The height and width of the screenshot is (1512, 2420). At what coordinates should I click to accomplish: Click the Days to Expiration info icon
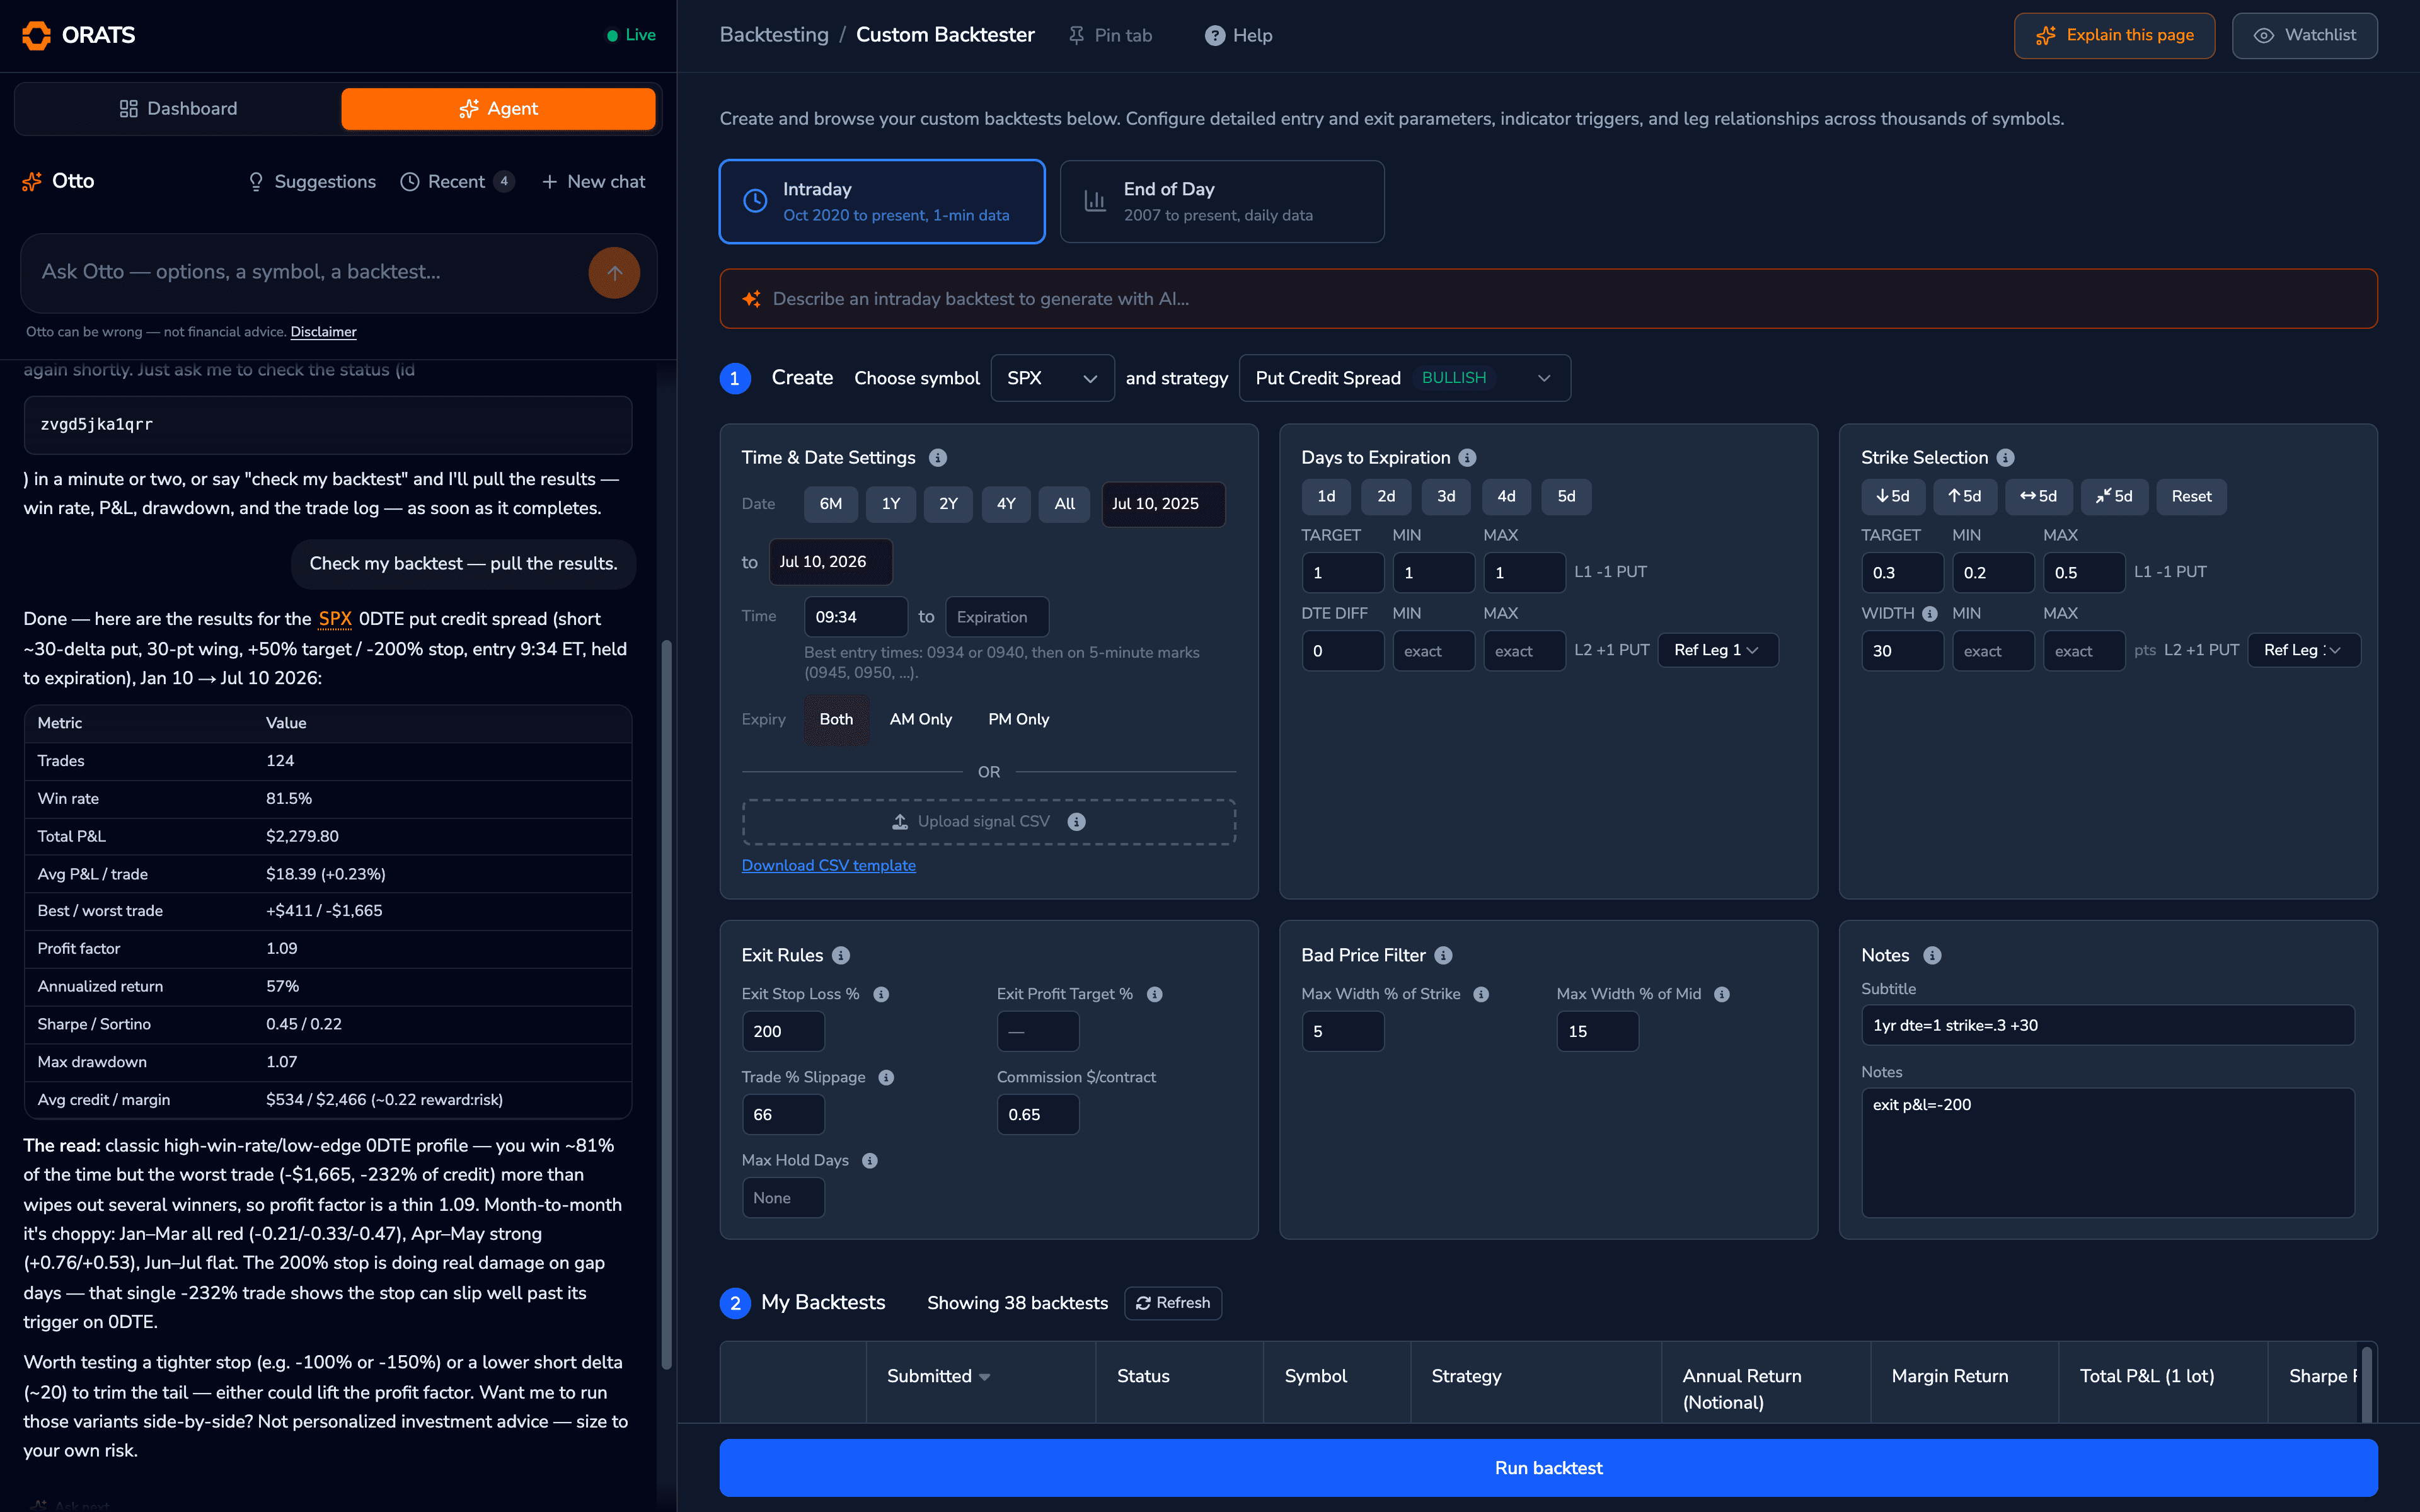[x=1467, y=457]
